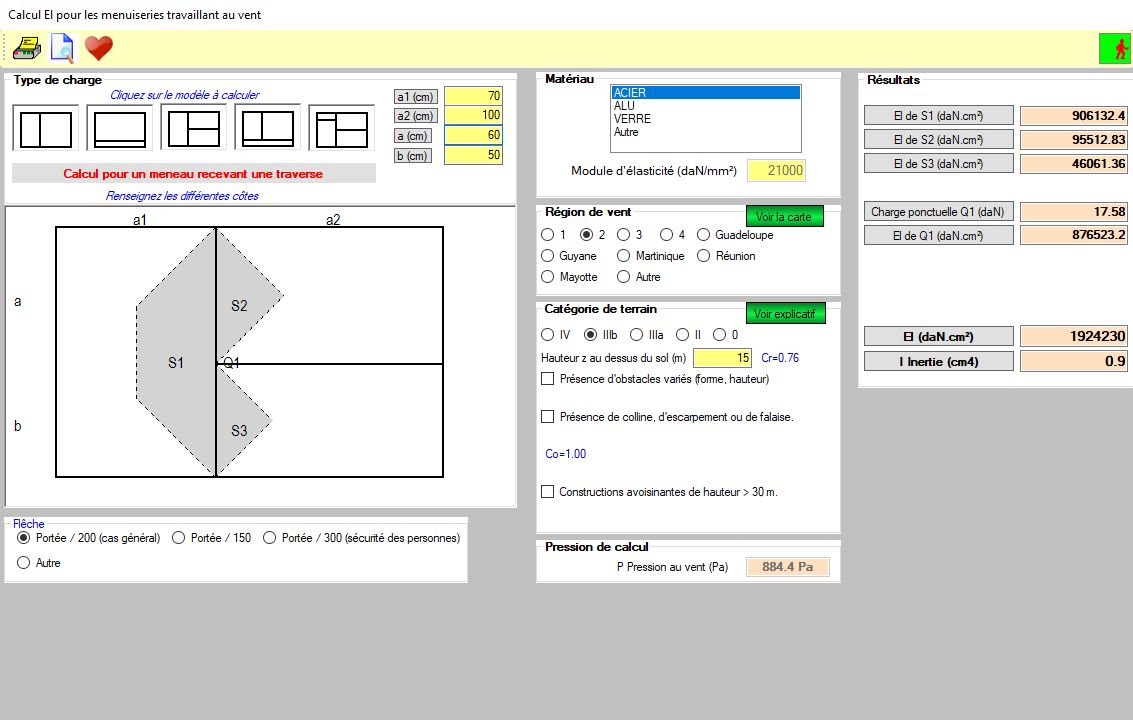Click the green exit icon at top right
The height and width of the screenshot is (720, 1133).
(x=1113, y=48)
